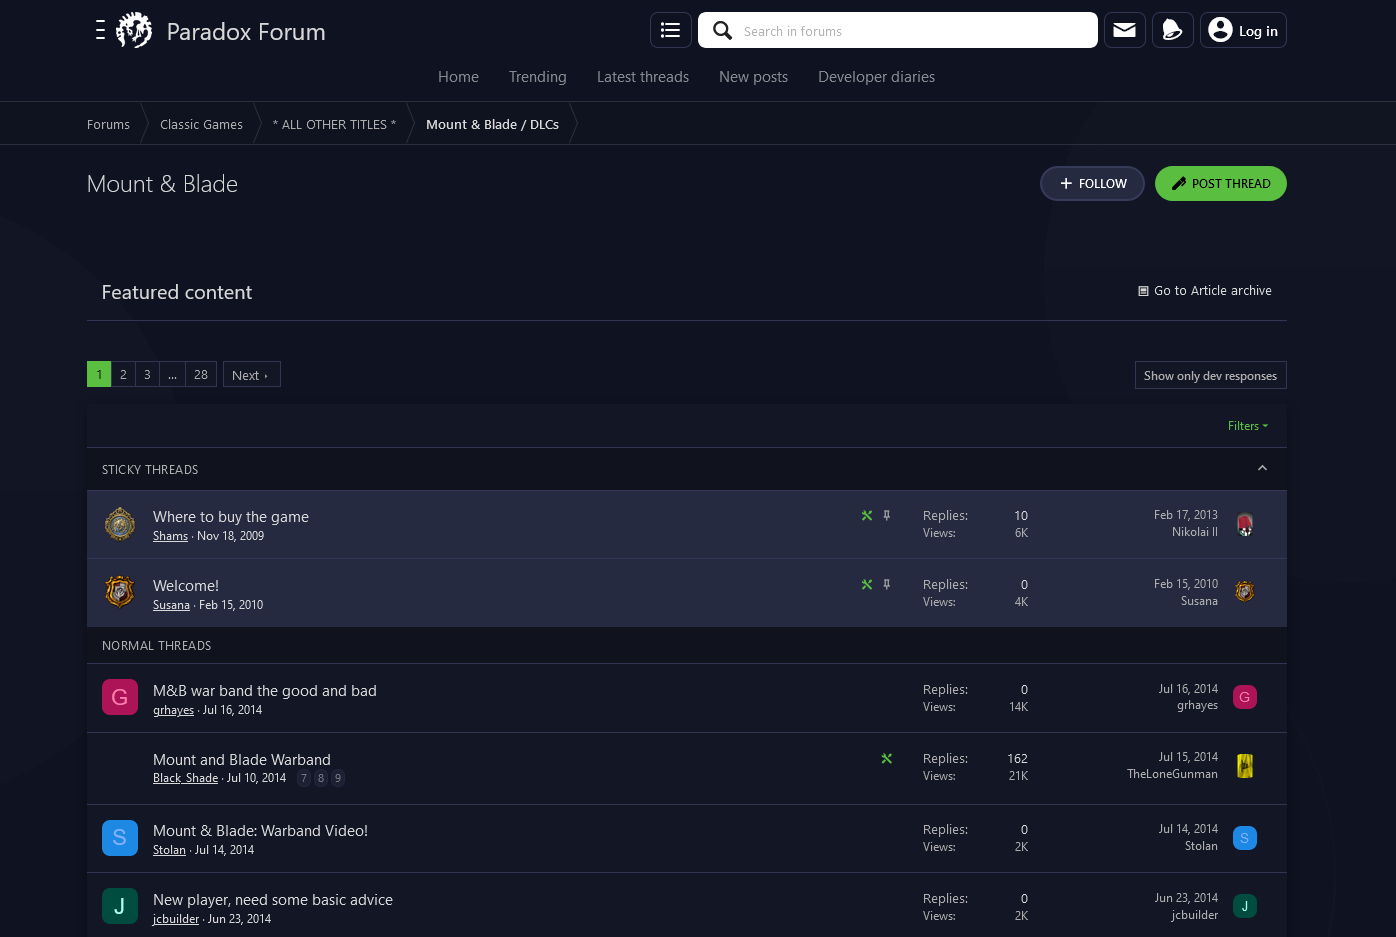Toggle Show only dev responses
This screenshot has height=937, width=1396.
pyautogui.click(x=1210, y=375)
